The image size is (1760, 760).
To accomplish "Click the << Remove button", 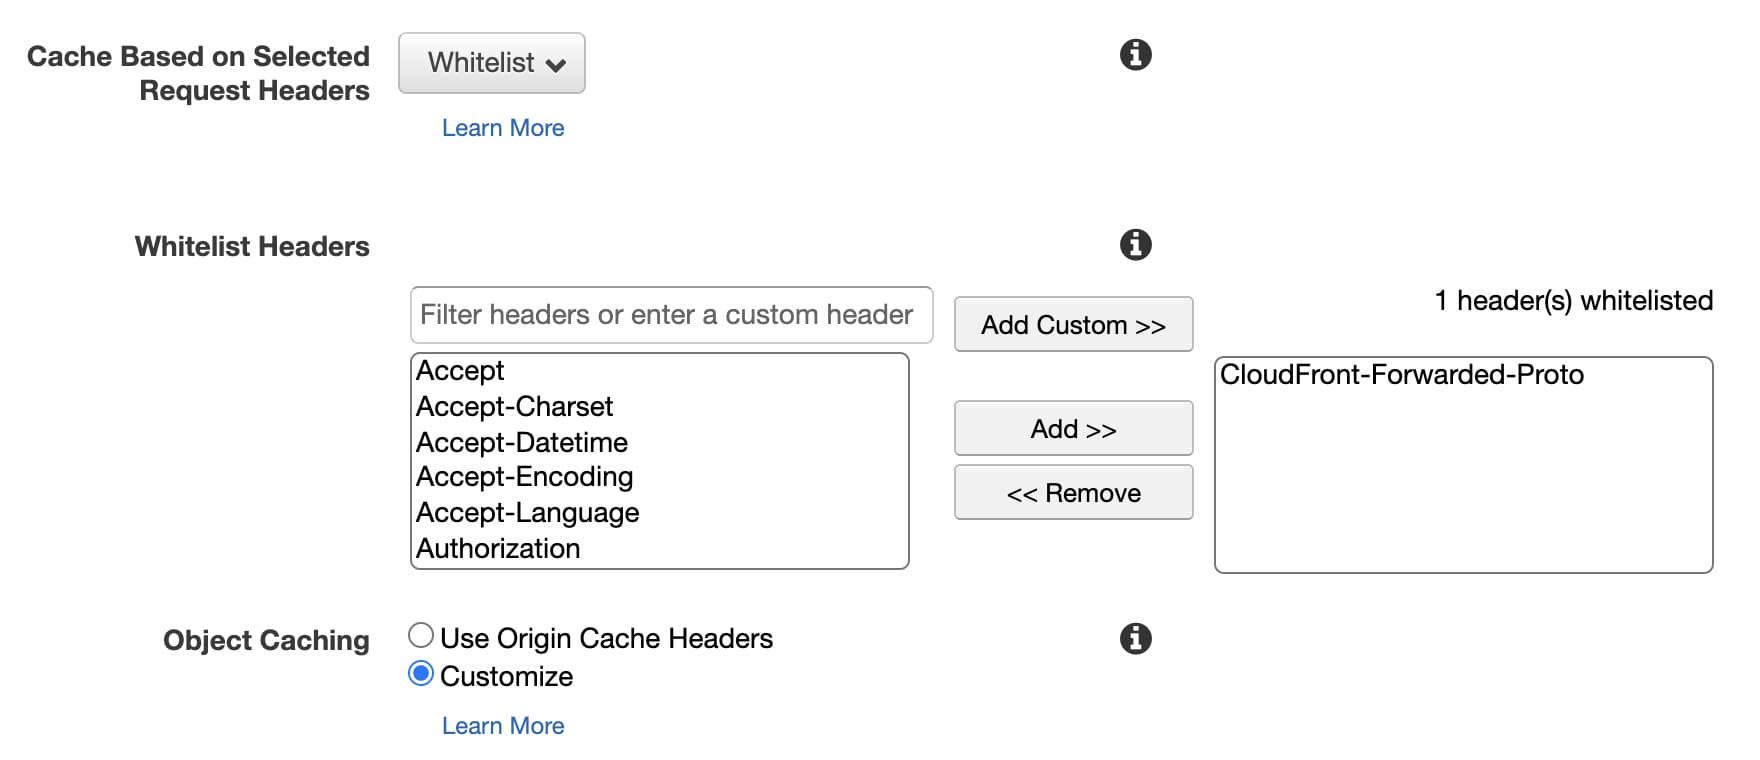I will click(x=1073, y=493).
